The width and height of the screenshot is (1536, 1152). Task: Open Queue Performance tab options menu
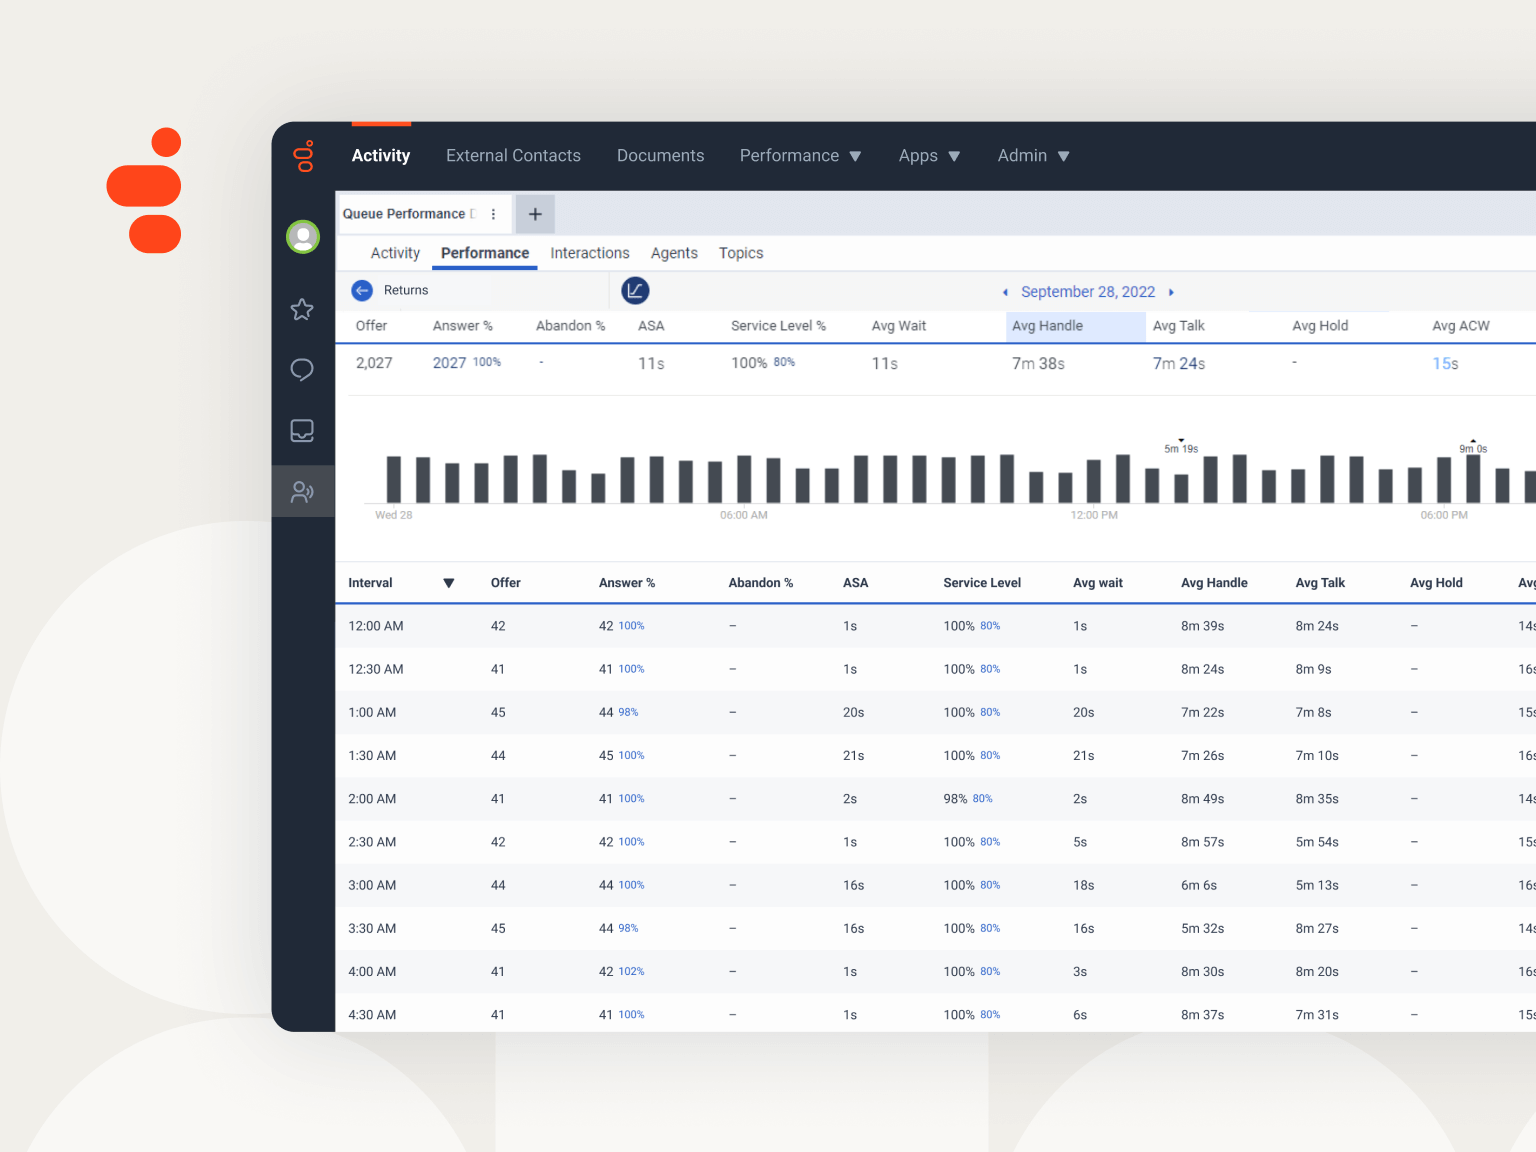[x=493, y=214]
